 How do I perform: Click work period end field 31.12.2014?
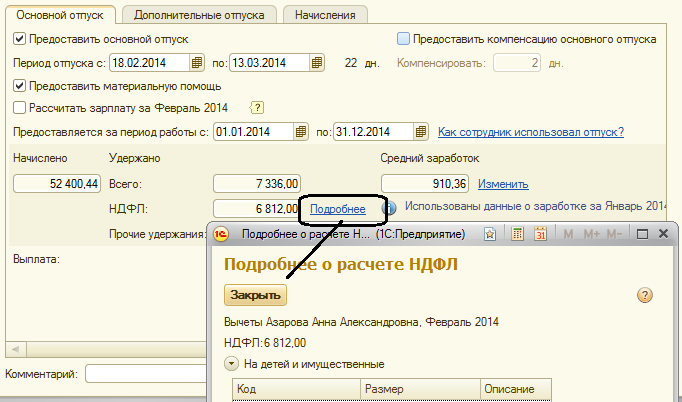coord(374,132)
